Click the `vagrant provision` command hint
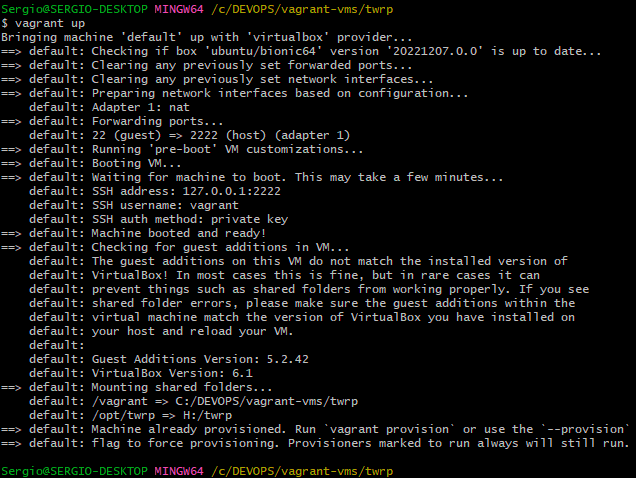 point(390,429)
